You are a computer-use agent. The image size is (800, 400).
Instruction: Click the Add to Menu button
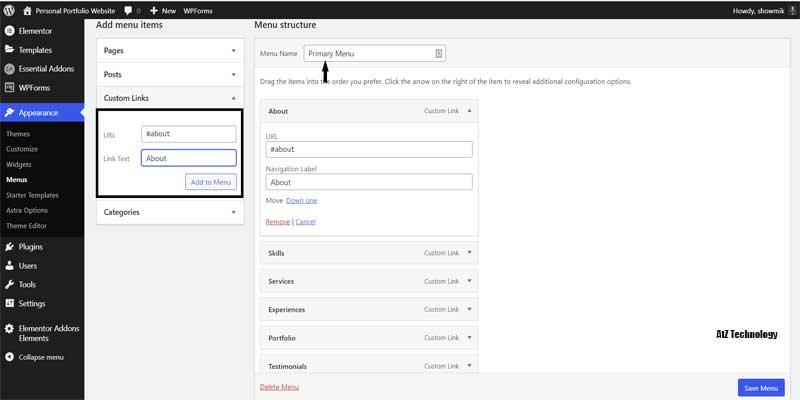(x=211, y=182)
